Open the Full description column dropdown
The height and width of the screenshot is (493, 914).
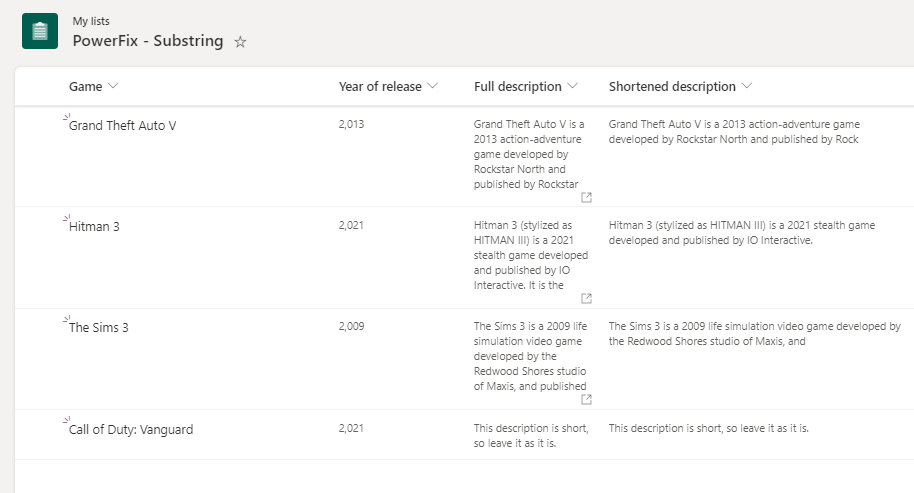[x=572, y=86]
